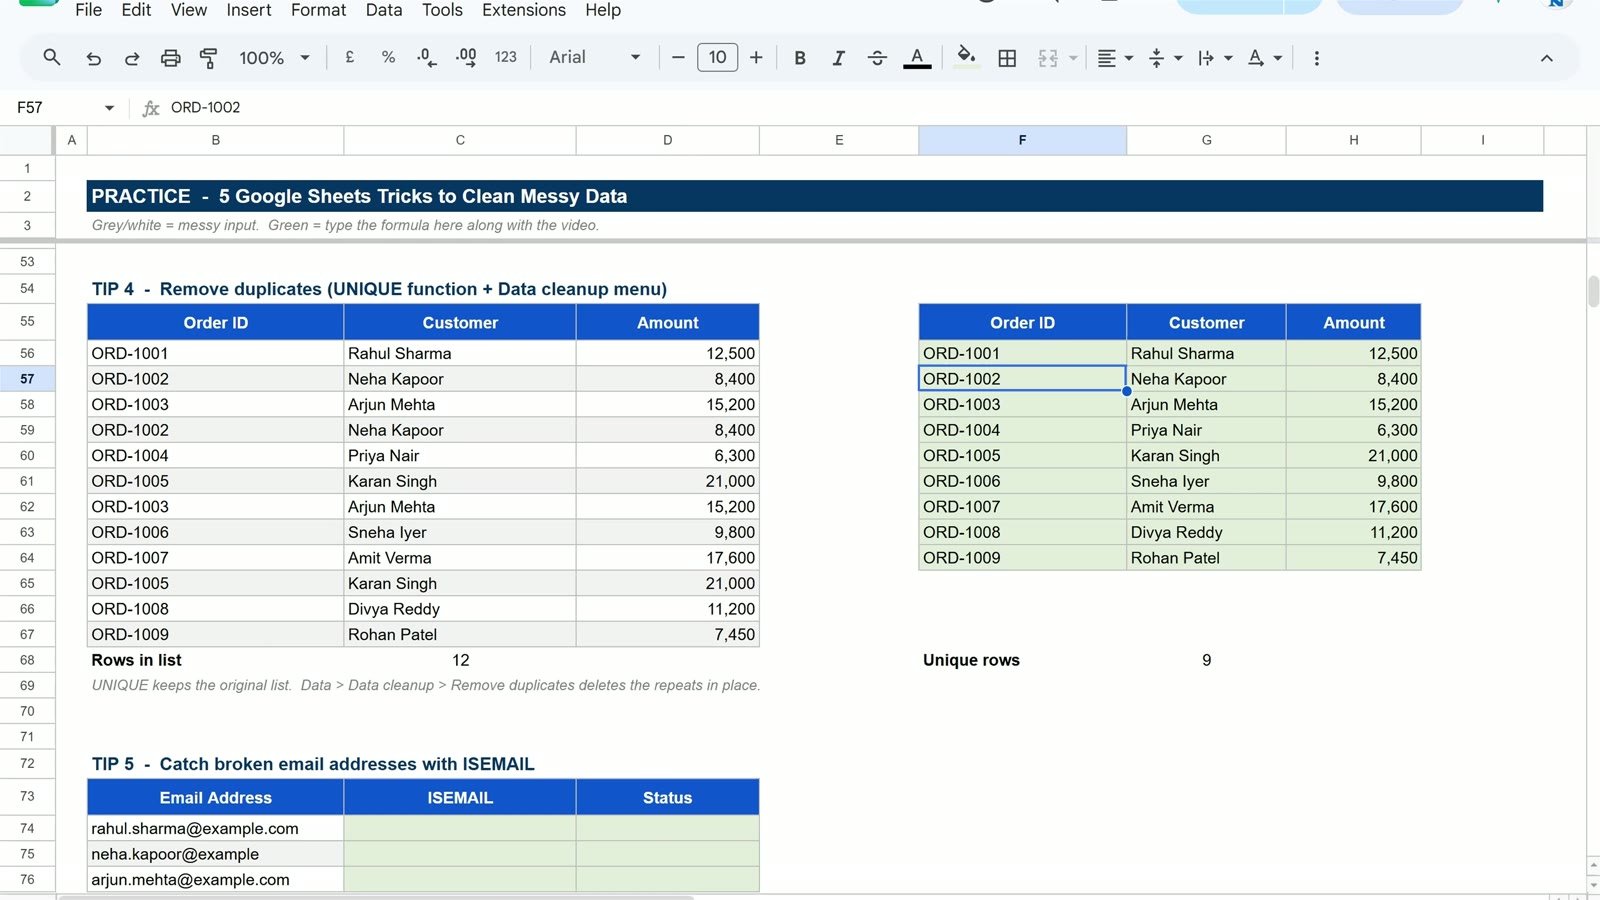Open the View menu
Image resolution: width=1600 pixels, height=900 pixels.
[189, 10]
